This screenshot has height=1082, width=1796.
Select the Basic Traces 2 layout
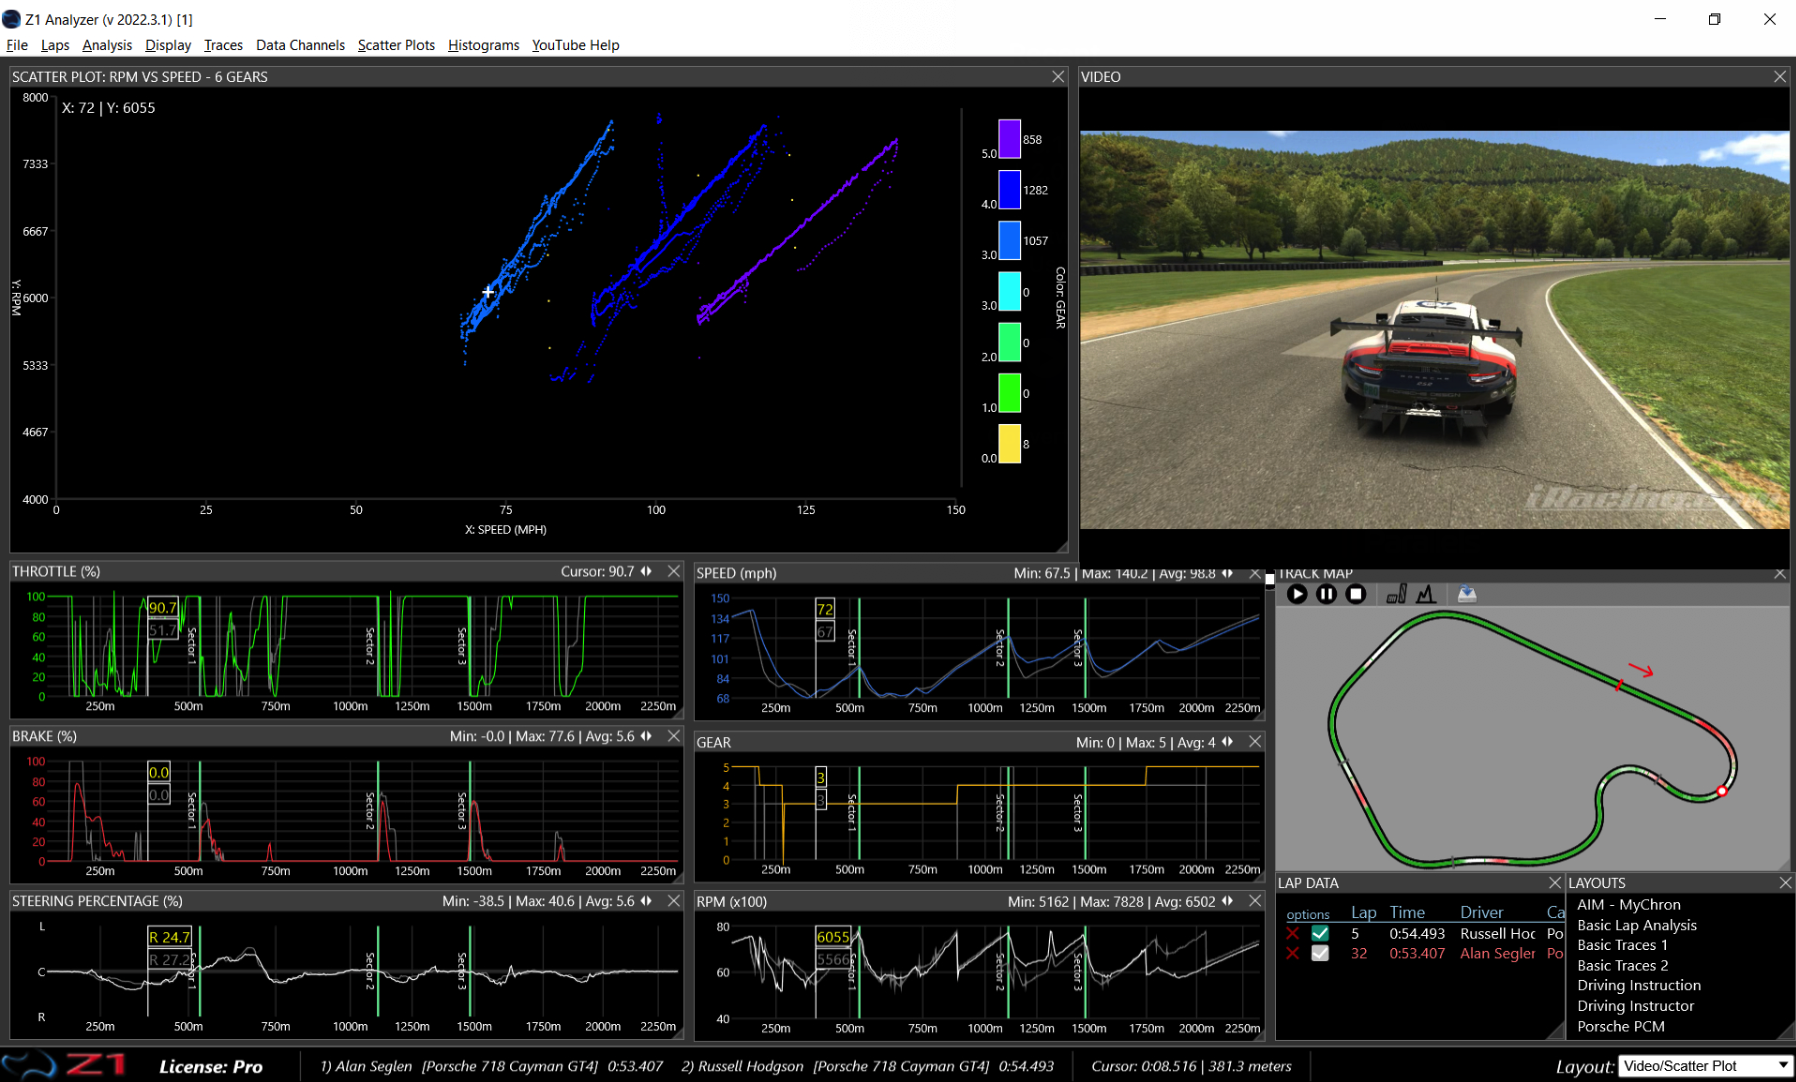[1622, 965]
